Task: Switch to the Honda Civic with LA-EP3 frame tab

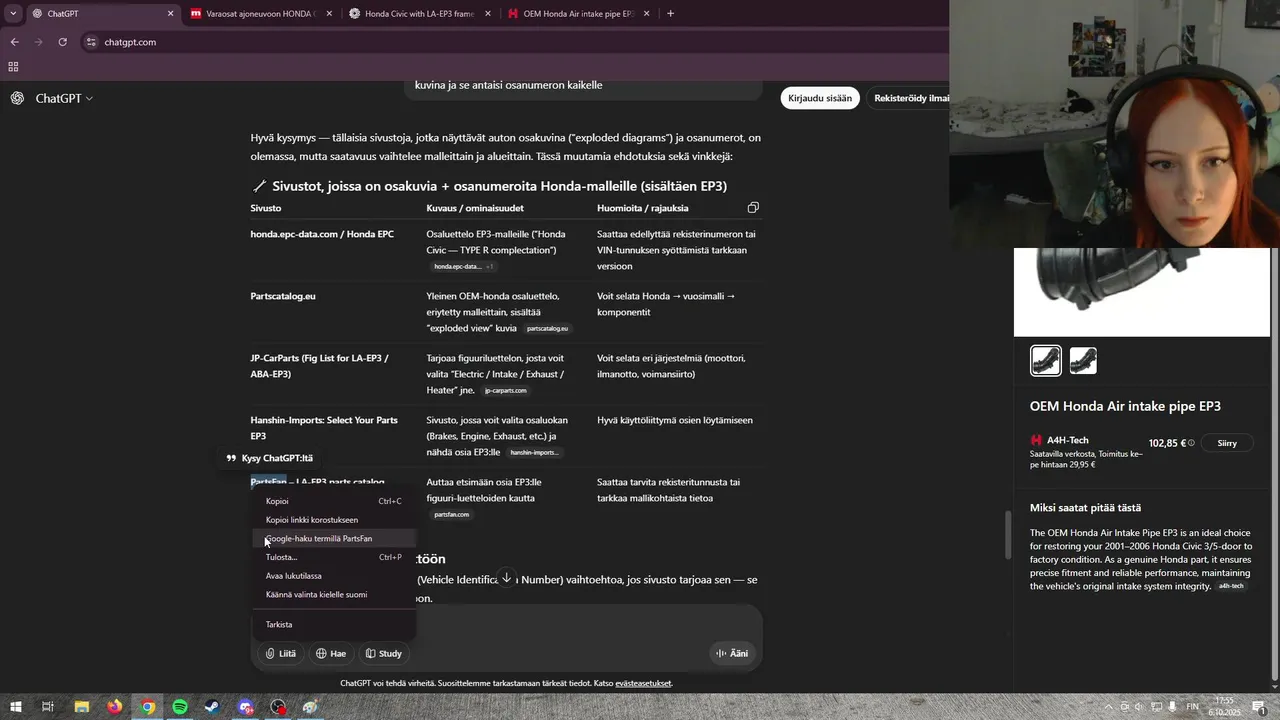Action: click(x=419, y=14)
